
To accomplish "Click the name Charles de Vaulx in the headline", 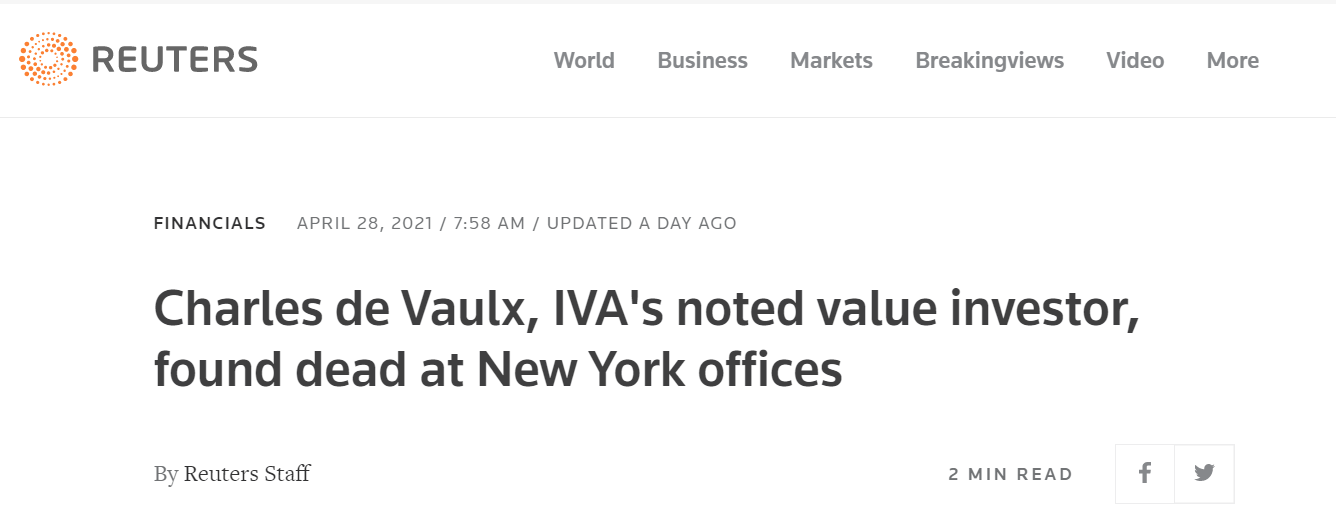I will [337, 311].
